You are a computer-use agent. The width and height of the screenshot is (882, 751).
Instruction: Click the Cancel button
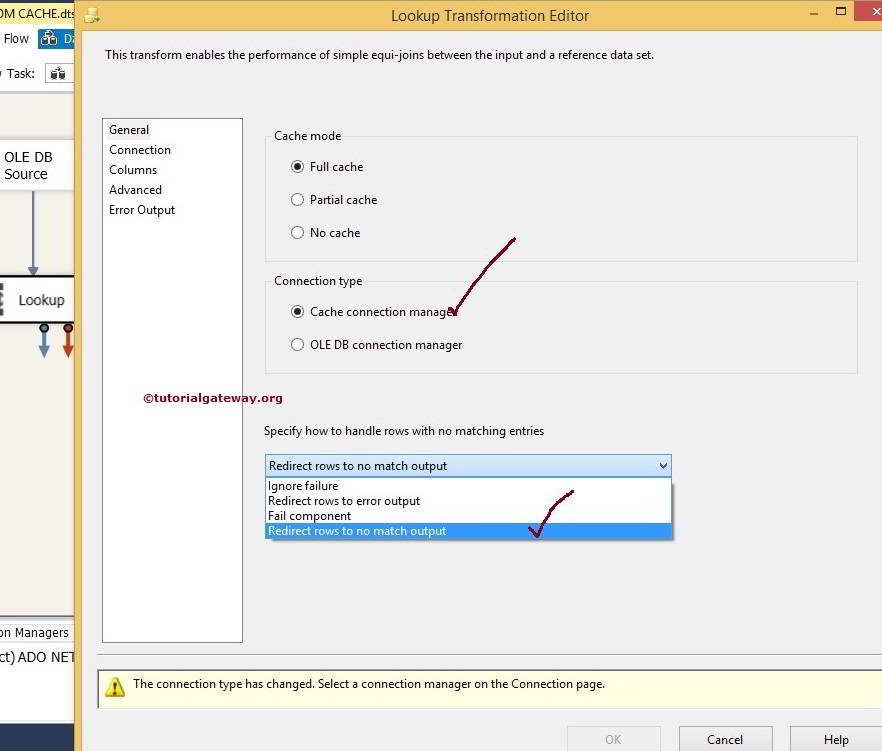tap(725, 739)
